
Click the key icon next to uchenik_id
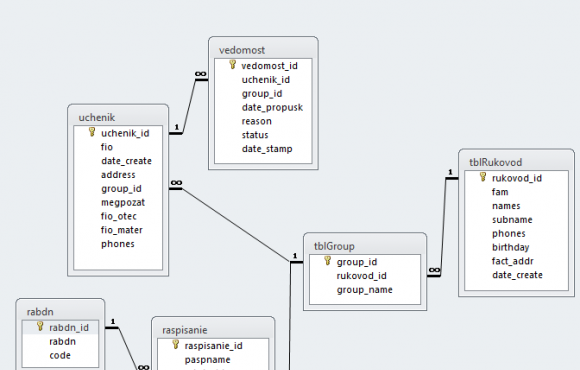(92, 132)
